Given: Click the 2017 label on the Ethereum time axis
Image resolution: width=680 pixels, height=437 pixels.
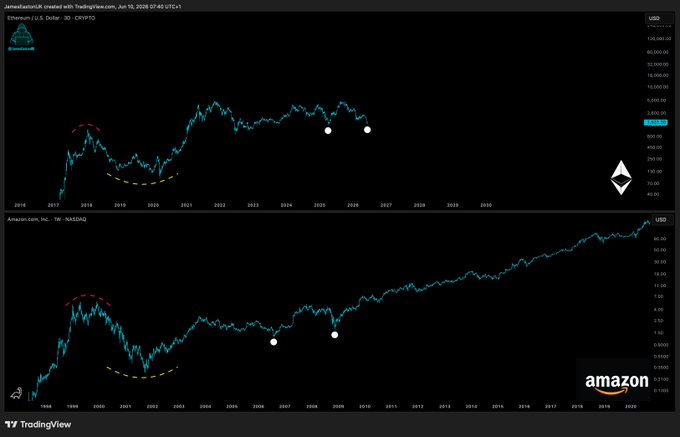Looking at the screenshot, I should tap(53, 205).
